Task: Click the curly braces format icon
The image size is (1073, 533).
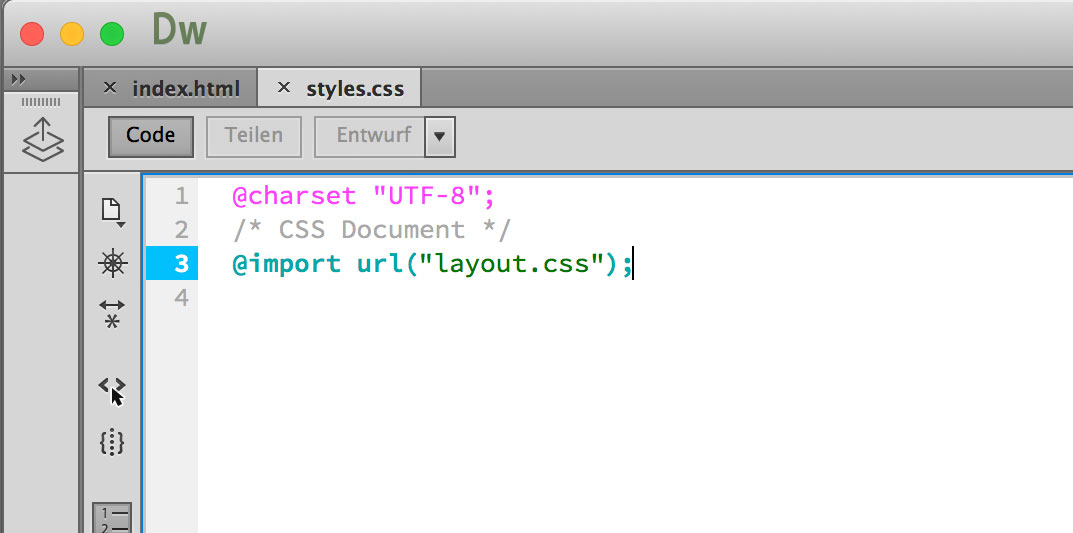Action: point(112,443)
